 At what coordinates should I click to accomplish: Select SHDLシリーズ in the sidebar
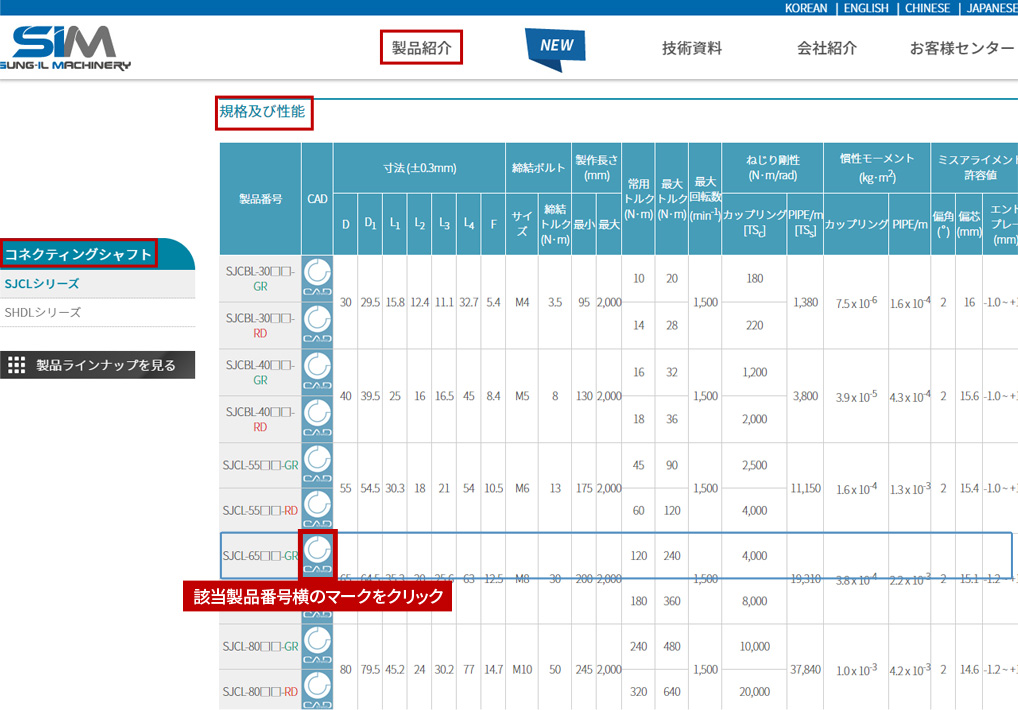[41, 312]
